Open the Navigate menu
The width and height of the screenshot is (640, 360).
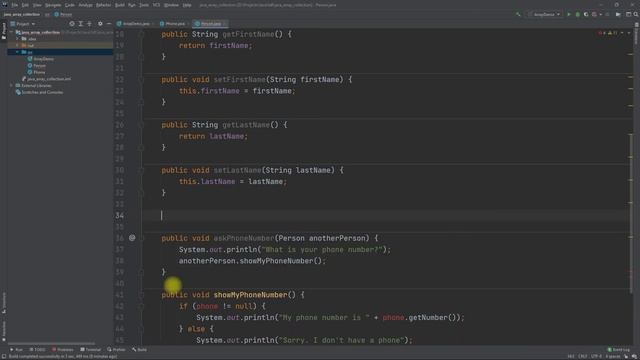pos(53,5)
